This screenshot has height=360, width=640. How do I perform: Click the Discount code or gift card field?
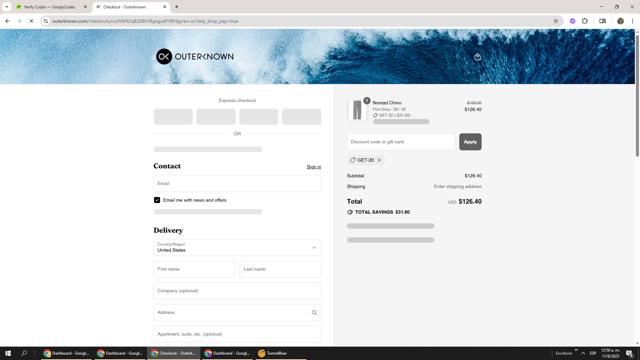tap(400, 142)
